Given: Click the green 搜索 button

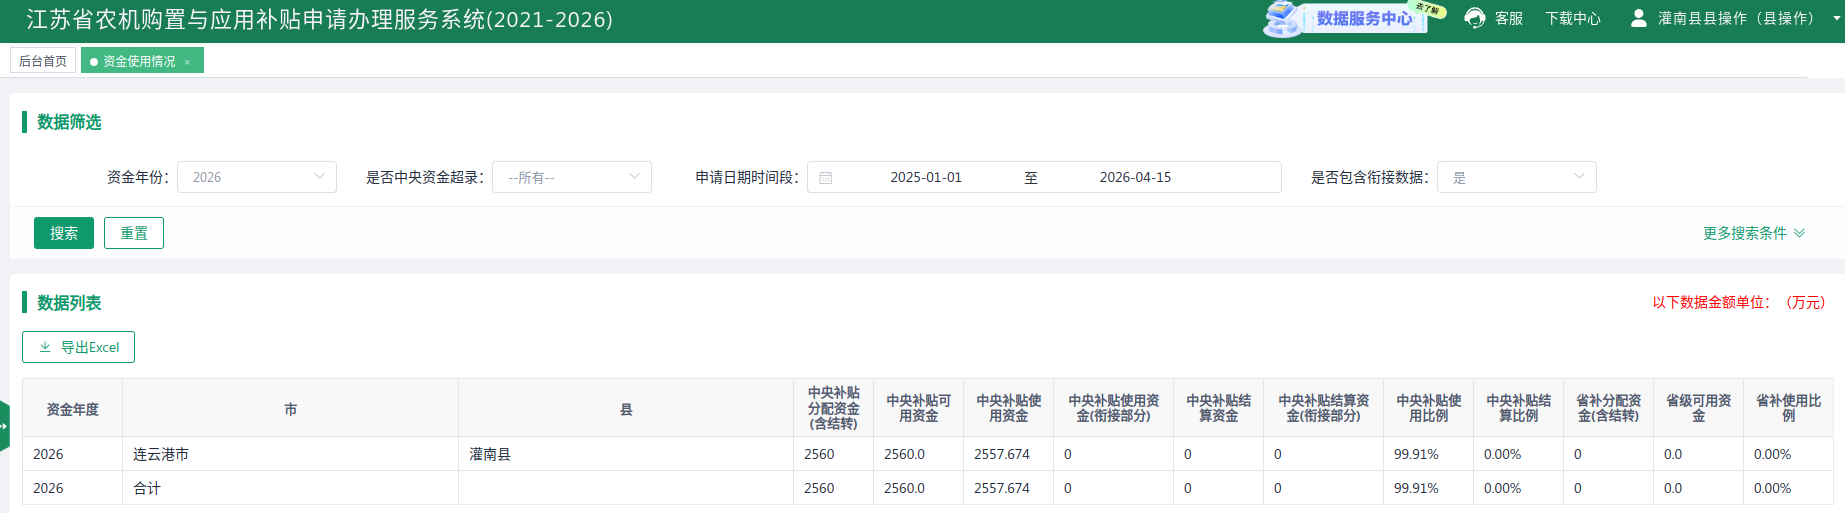Looking at the screenshot, I should [64, 233].
